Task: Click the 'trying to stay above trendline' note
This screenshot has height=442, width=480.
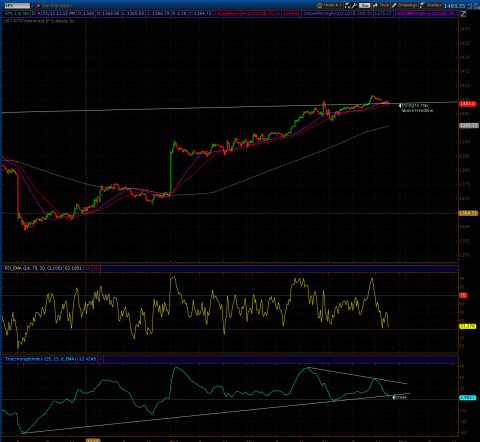Action: point(417,108)
